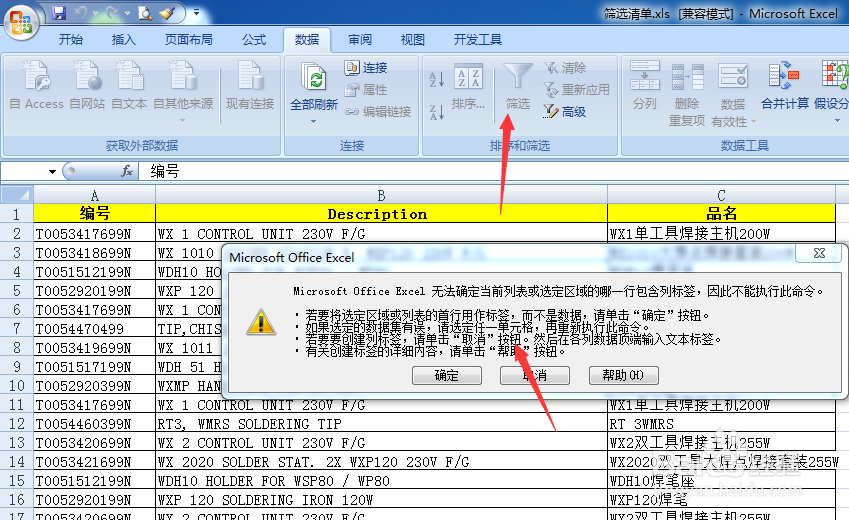Click 属性 in the connections group

click(366, 89)
